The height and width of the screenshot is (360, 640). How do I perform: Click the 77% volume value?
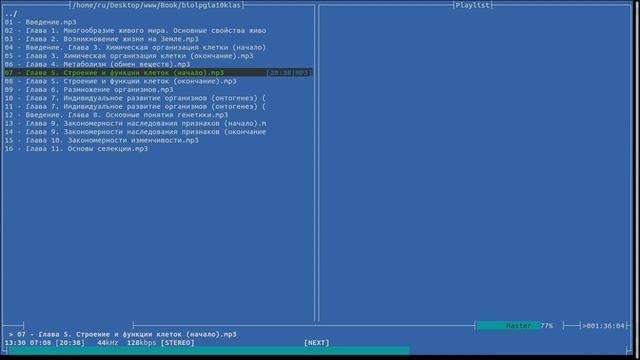tap(547, 326)
